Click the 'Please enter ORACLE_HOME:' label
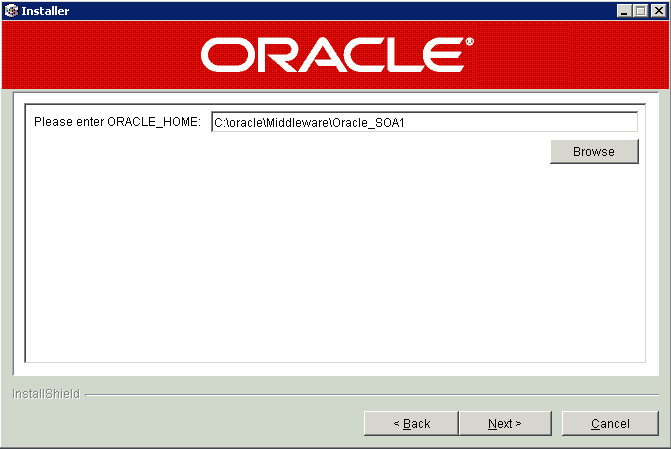Screen dimensions: 671x449 point(117,122)
